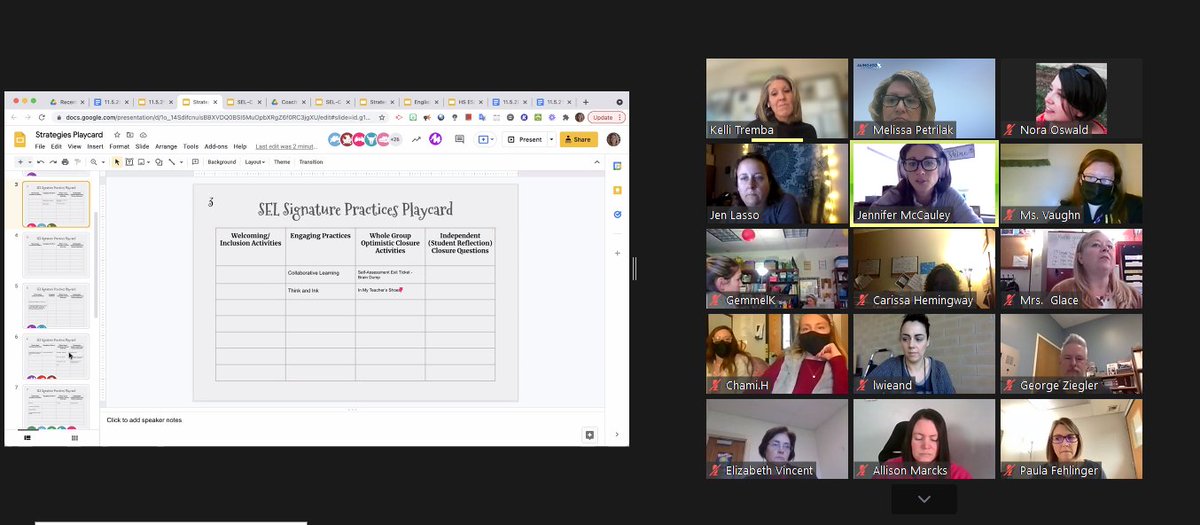
Task: Select slide 5 thumbnail in filmstrip
Action: [56, 306]
